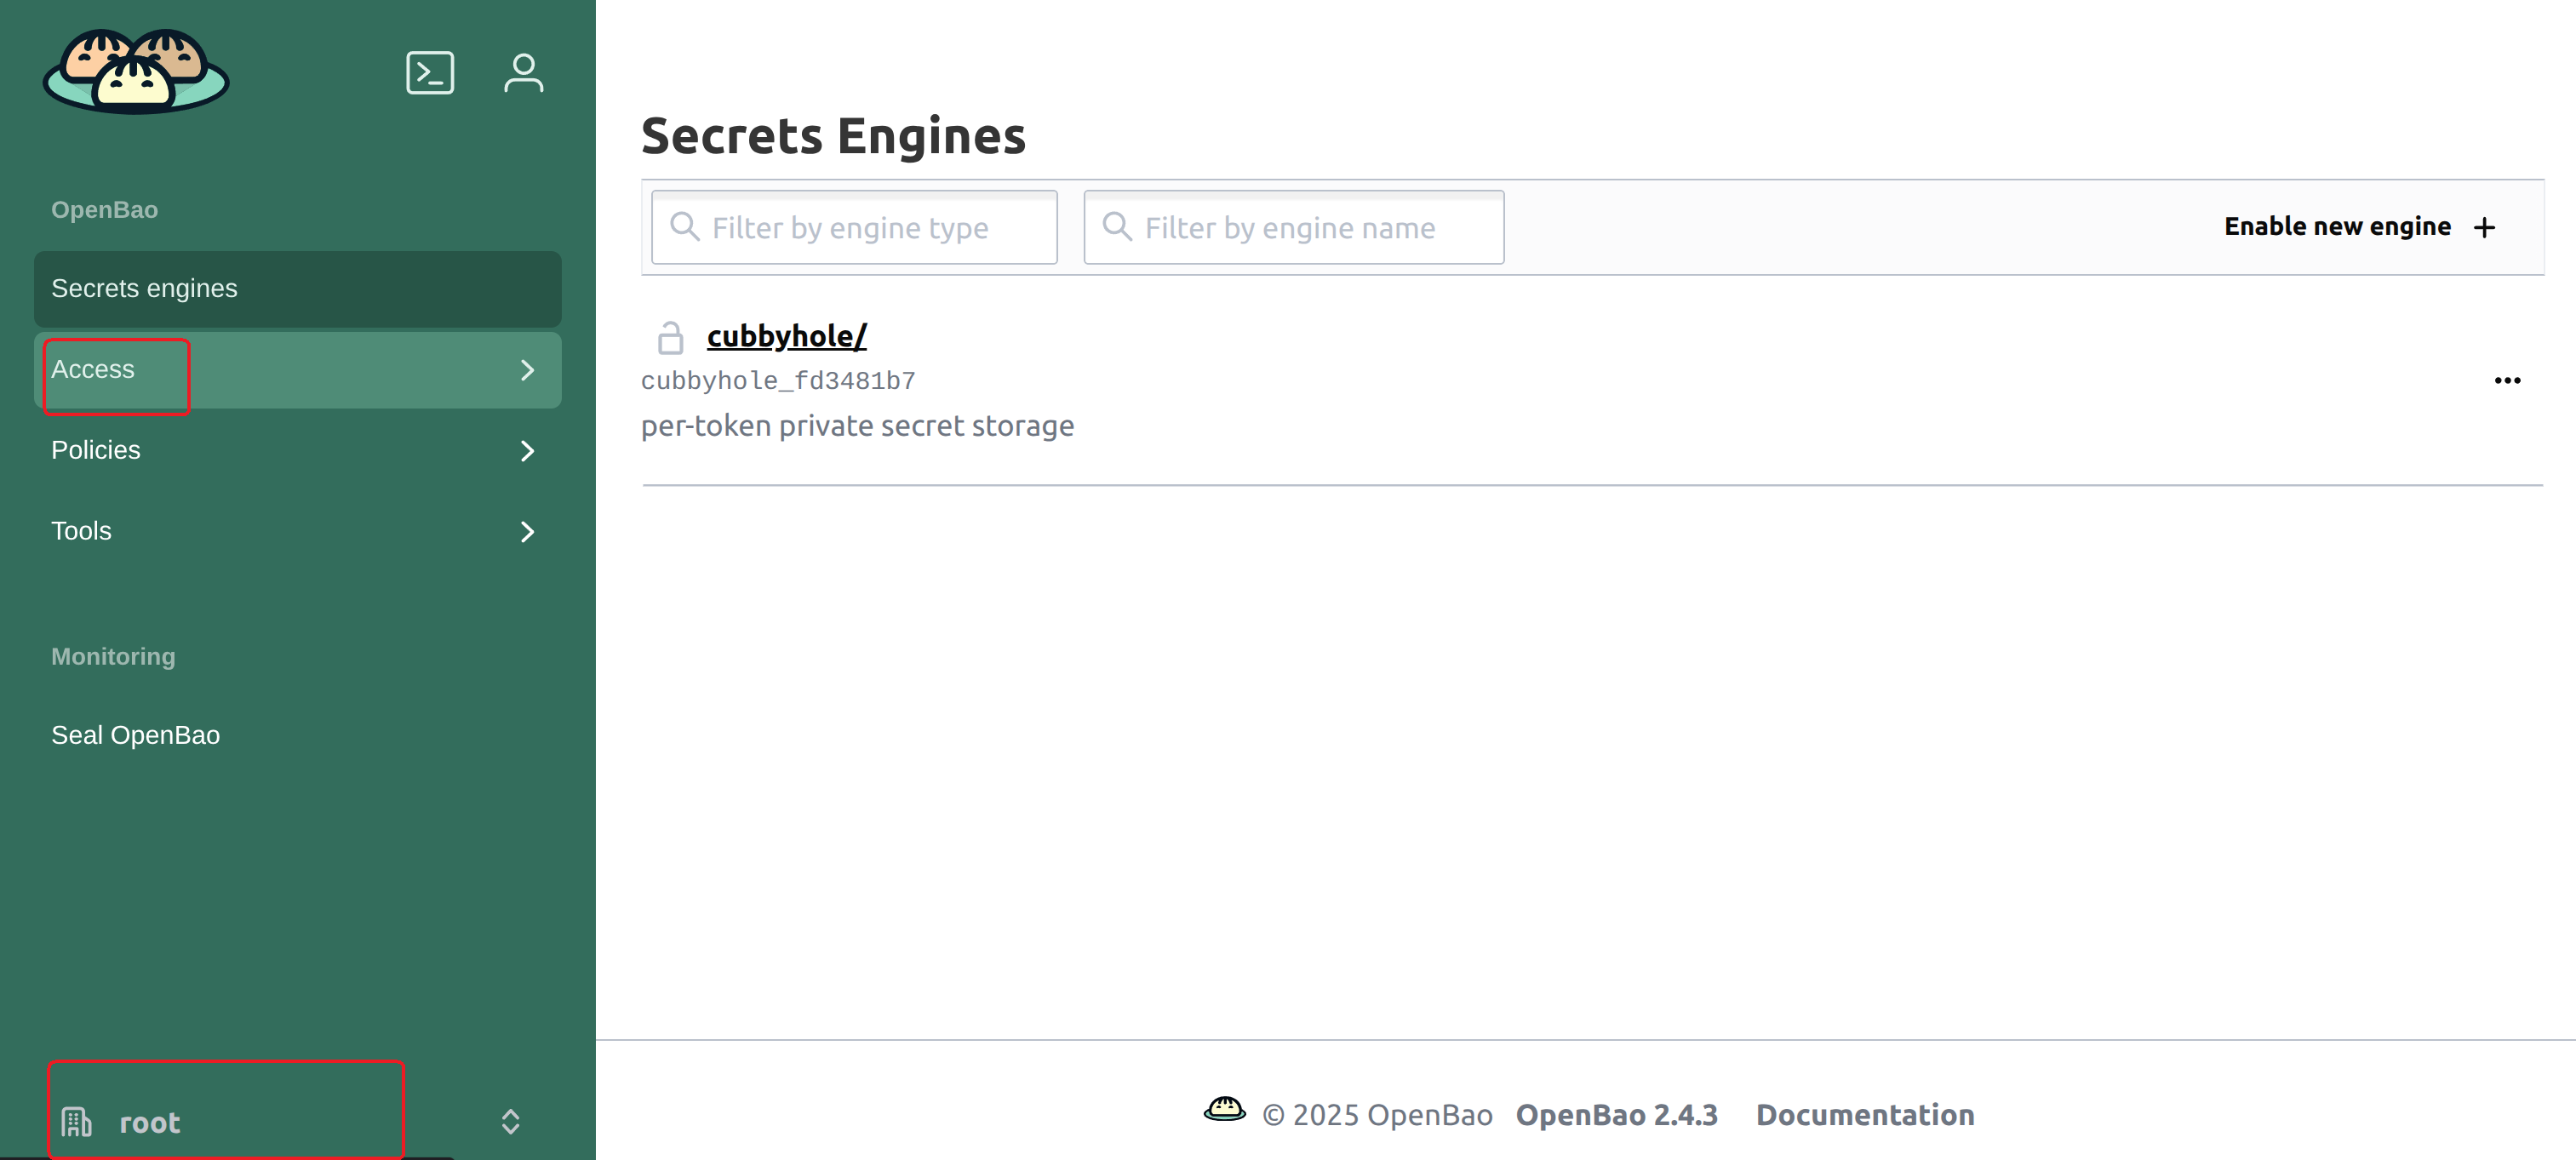Expand the Access section chevron
Viewport: 2576px width, 1160px height.
527,370
